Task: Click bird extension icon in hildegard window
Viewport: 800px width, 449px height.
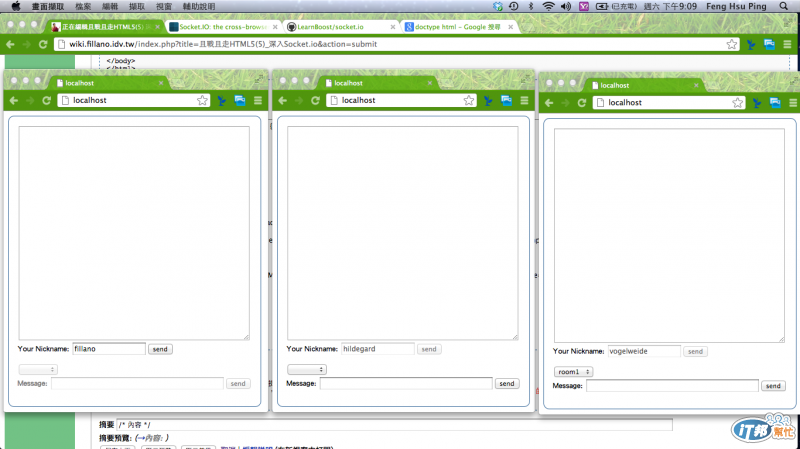Action: 488,101
